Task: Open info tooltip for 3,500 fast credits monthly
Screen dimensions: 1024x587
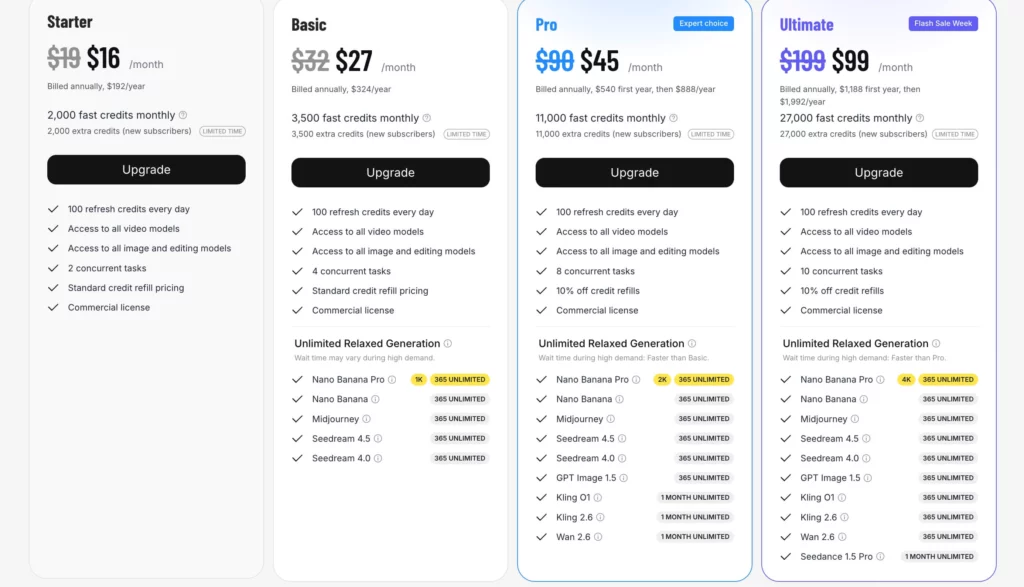Action: pyautogui.click(x=427, y=118)
